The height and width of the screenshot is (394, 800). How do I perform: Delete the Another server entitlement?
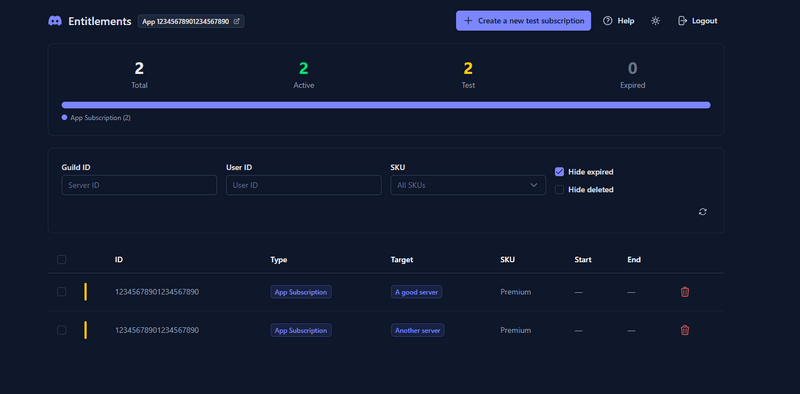point(685,330)
